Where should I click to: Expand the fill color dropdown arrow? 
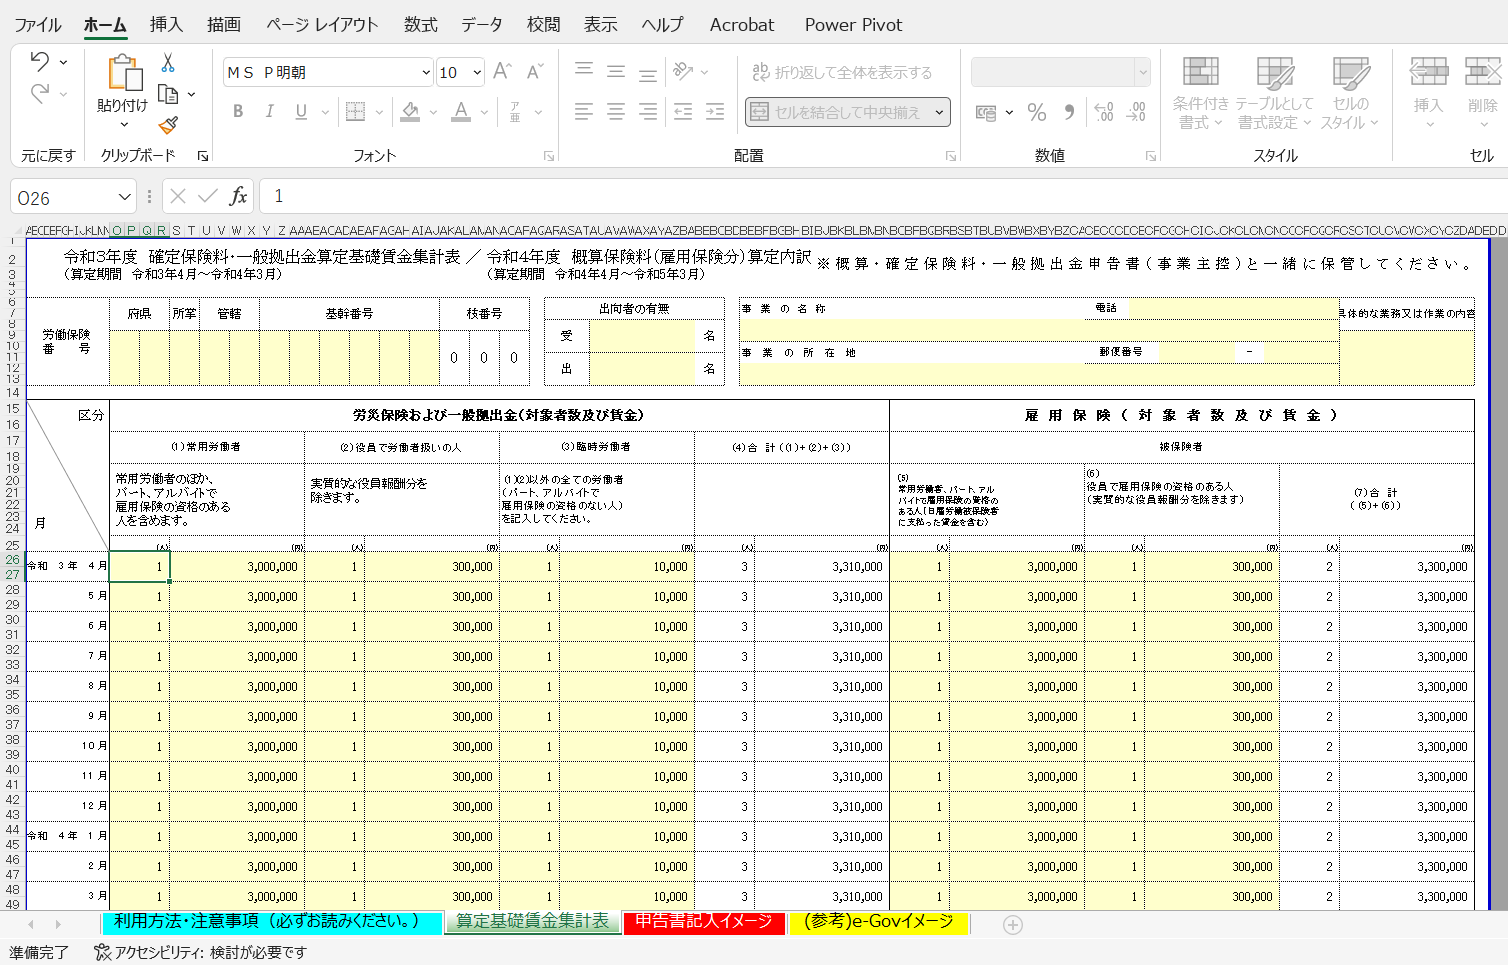[x=433, y=111]
